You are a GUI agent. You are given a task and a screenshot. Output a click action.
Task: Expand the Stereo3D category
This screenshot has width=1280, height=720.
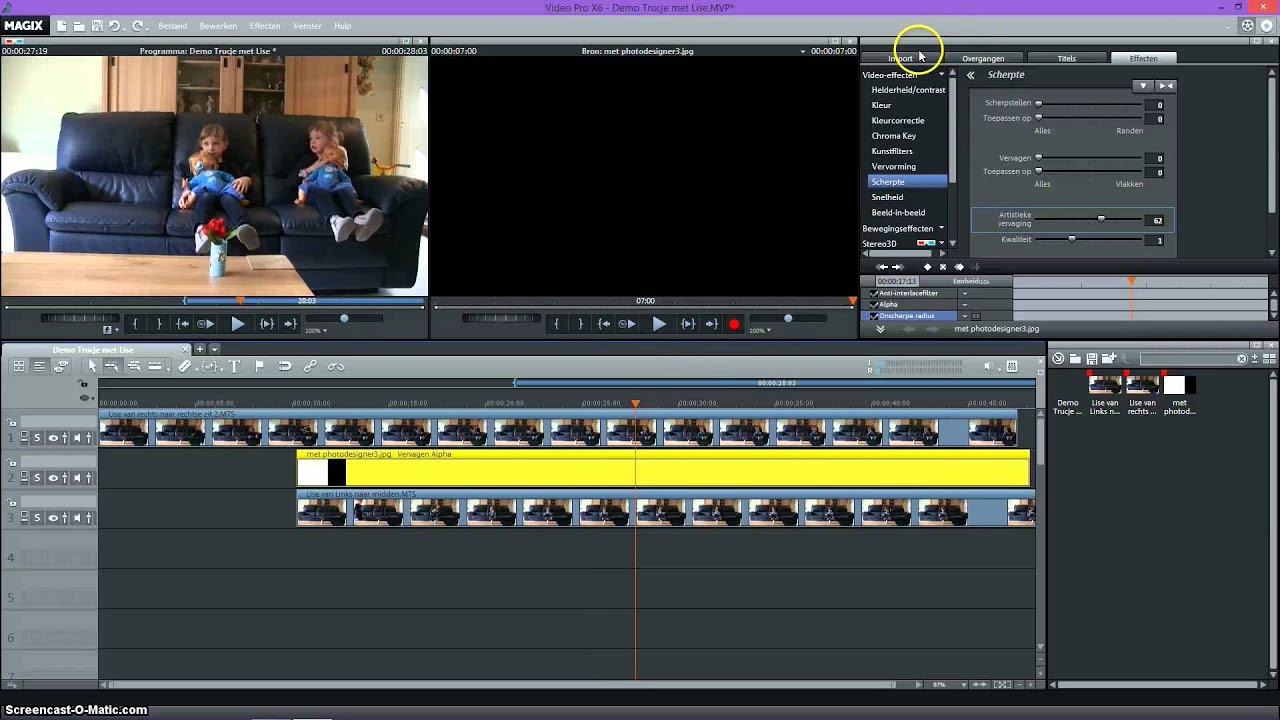click(x=941, y=243)
